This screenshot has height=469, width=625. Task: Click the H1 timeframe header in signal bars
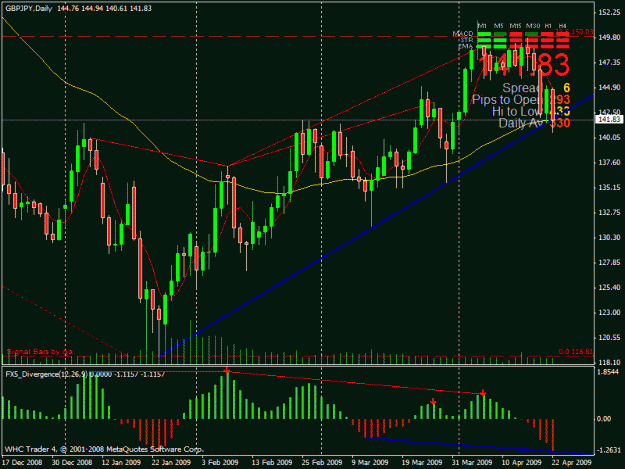point(548,26)
